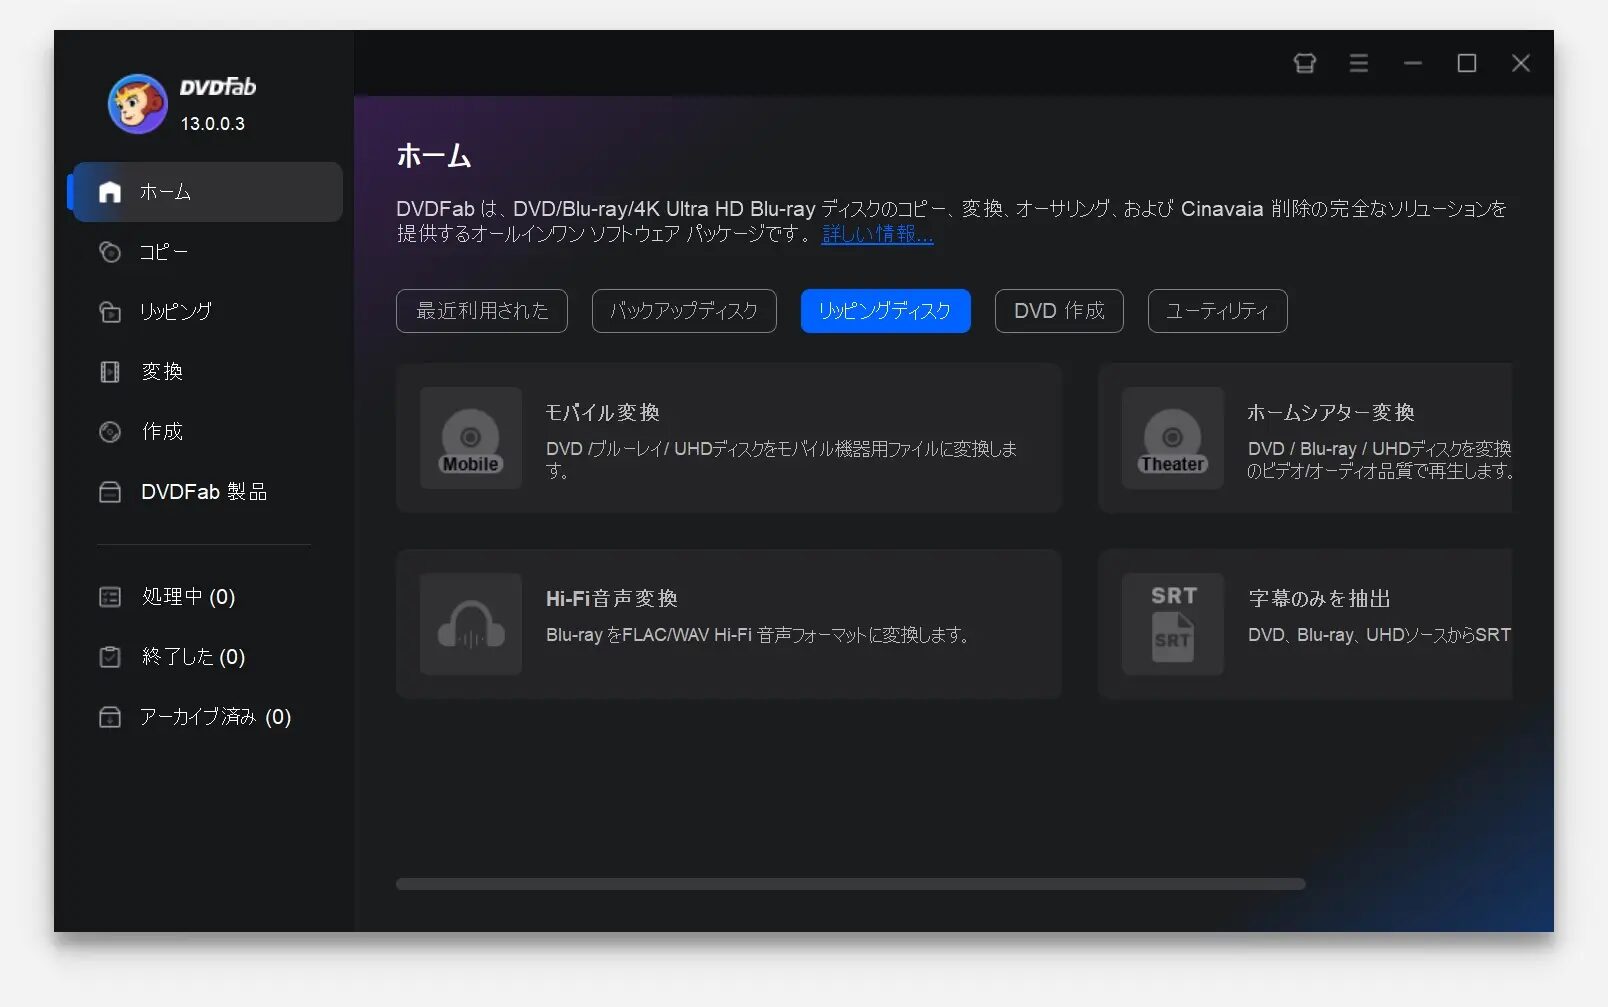Show 終了した (0) finished tasks
The width and height of the screenshot is (1608, 1007).
pos(193,657)
